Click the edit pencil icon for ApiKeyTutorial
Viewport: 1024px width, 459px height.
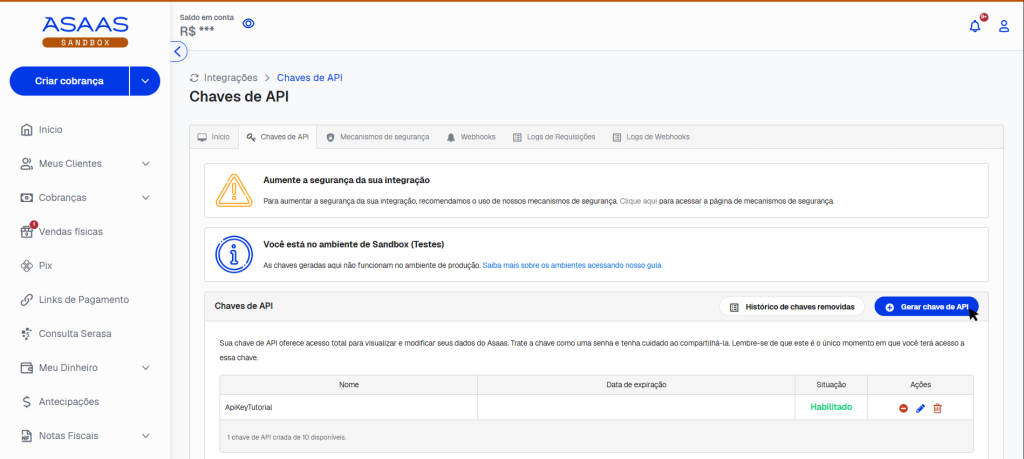pos(921,408)
